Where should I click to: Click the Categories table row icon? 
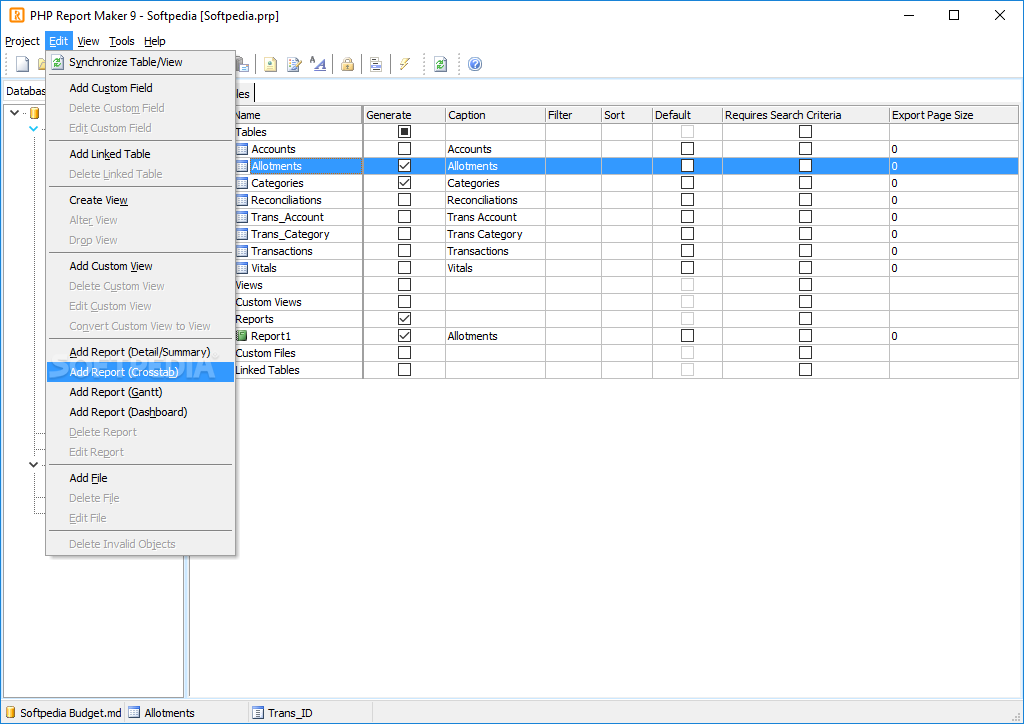pos(242,183)
